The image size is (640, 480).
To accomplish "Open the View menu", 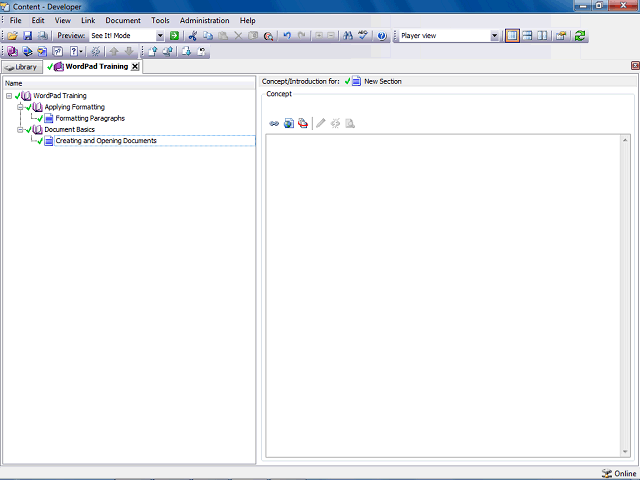I will click(x=62, y=20).
